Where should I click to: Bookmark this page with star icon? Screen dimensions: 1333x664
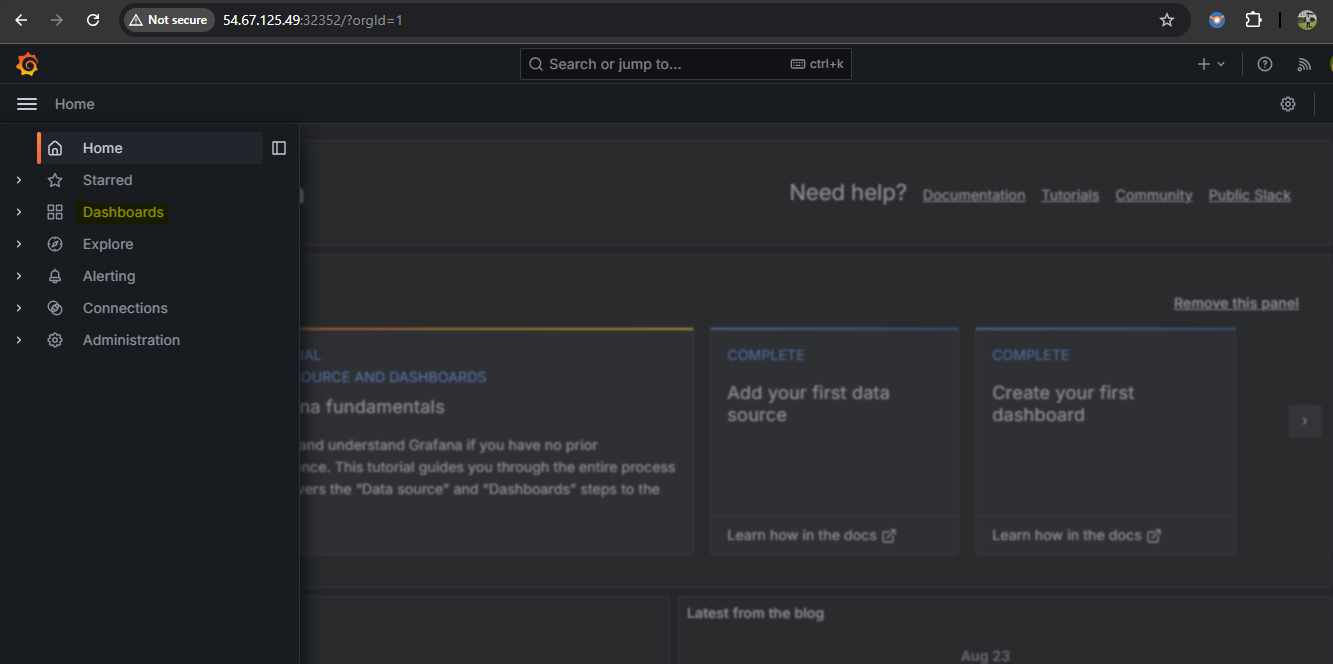[1167, 20]
